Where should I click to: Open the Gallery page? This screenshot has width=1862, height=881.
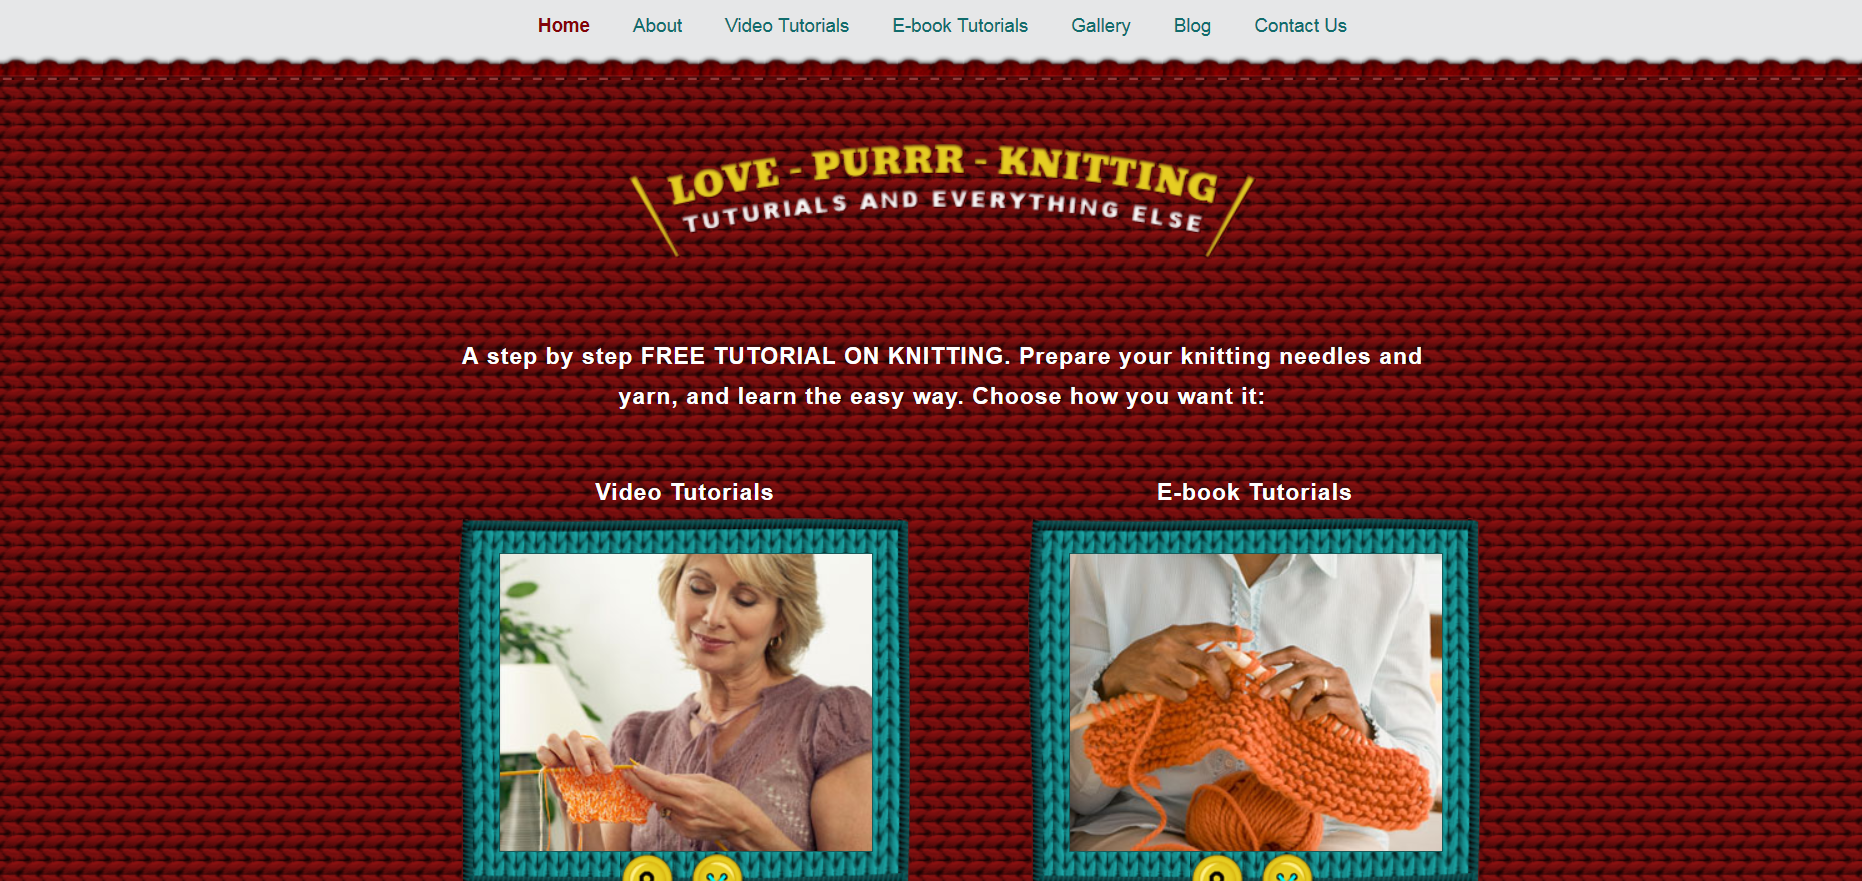[x=1101, y=26]
